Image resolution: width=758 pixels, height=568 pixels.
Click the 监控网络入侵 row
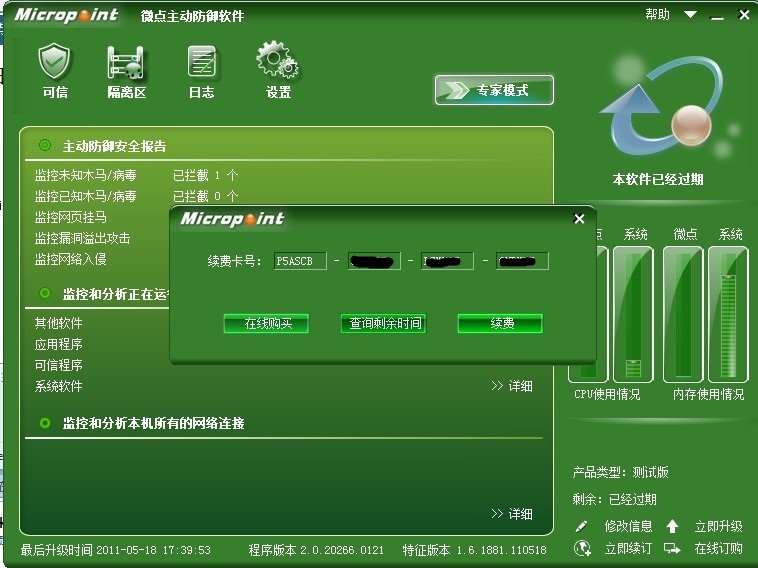tap(71, 260)
